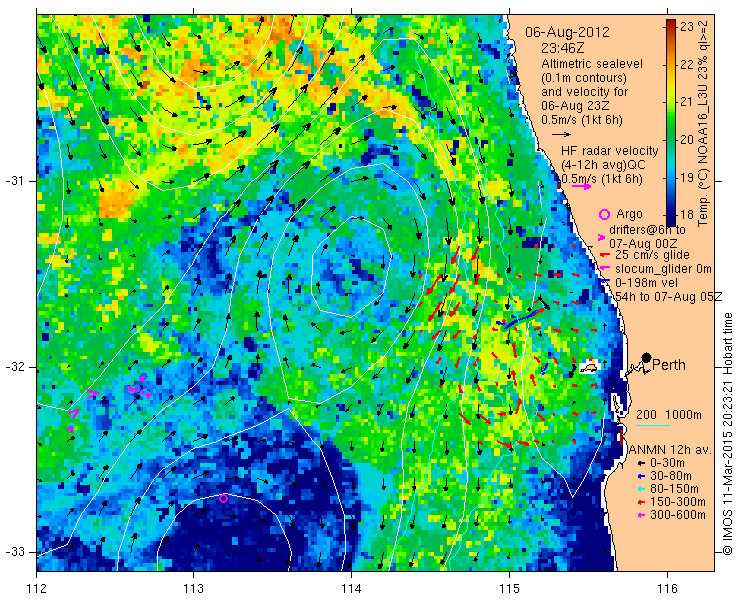740x600 pixels.
Task: Click the longitude axis label '113'
Action: tap(193, 589)
